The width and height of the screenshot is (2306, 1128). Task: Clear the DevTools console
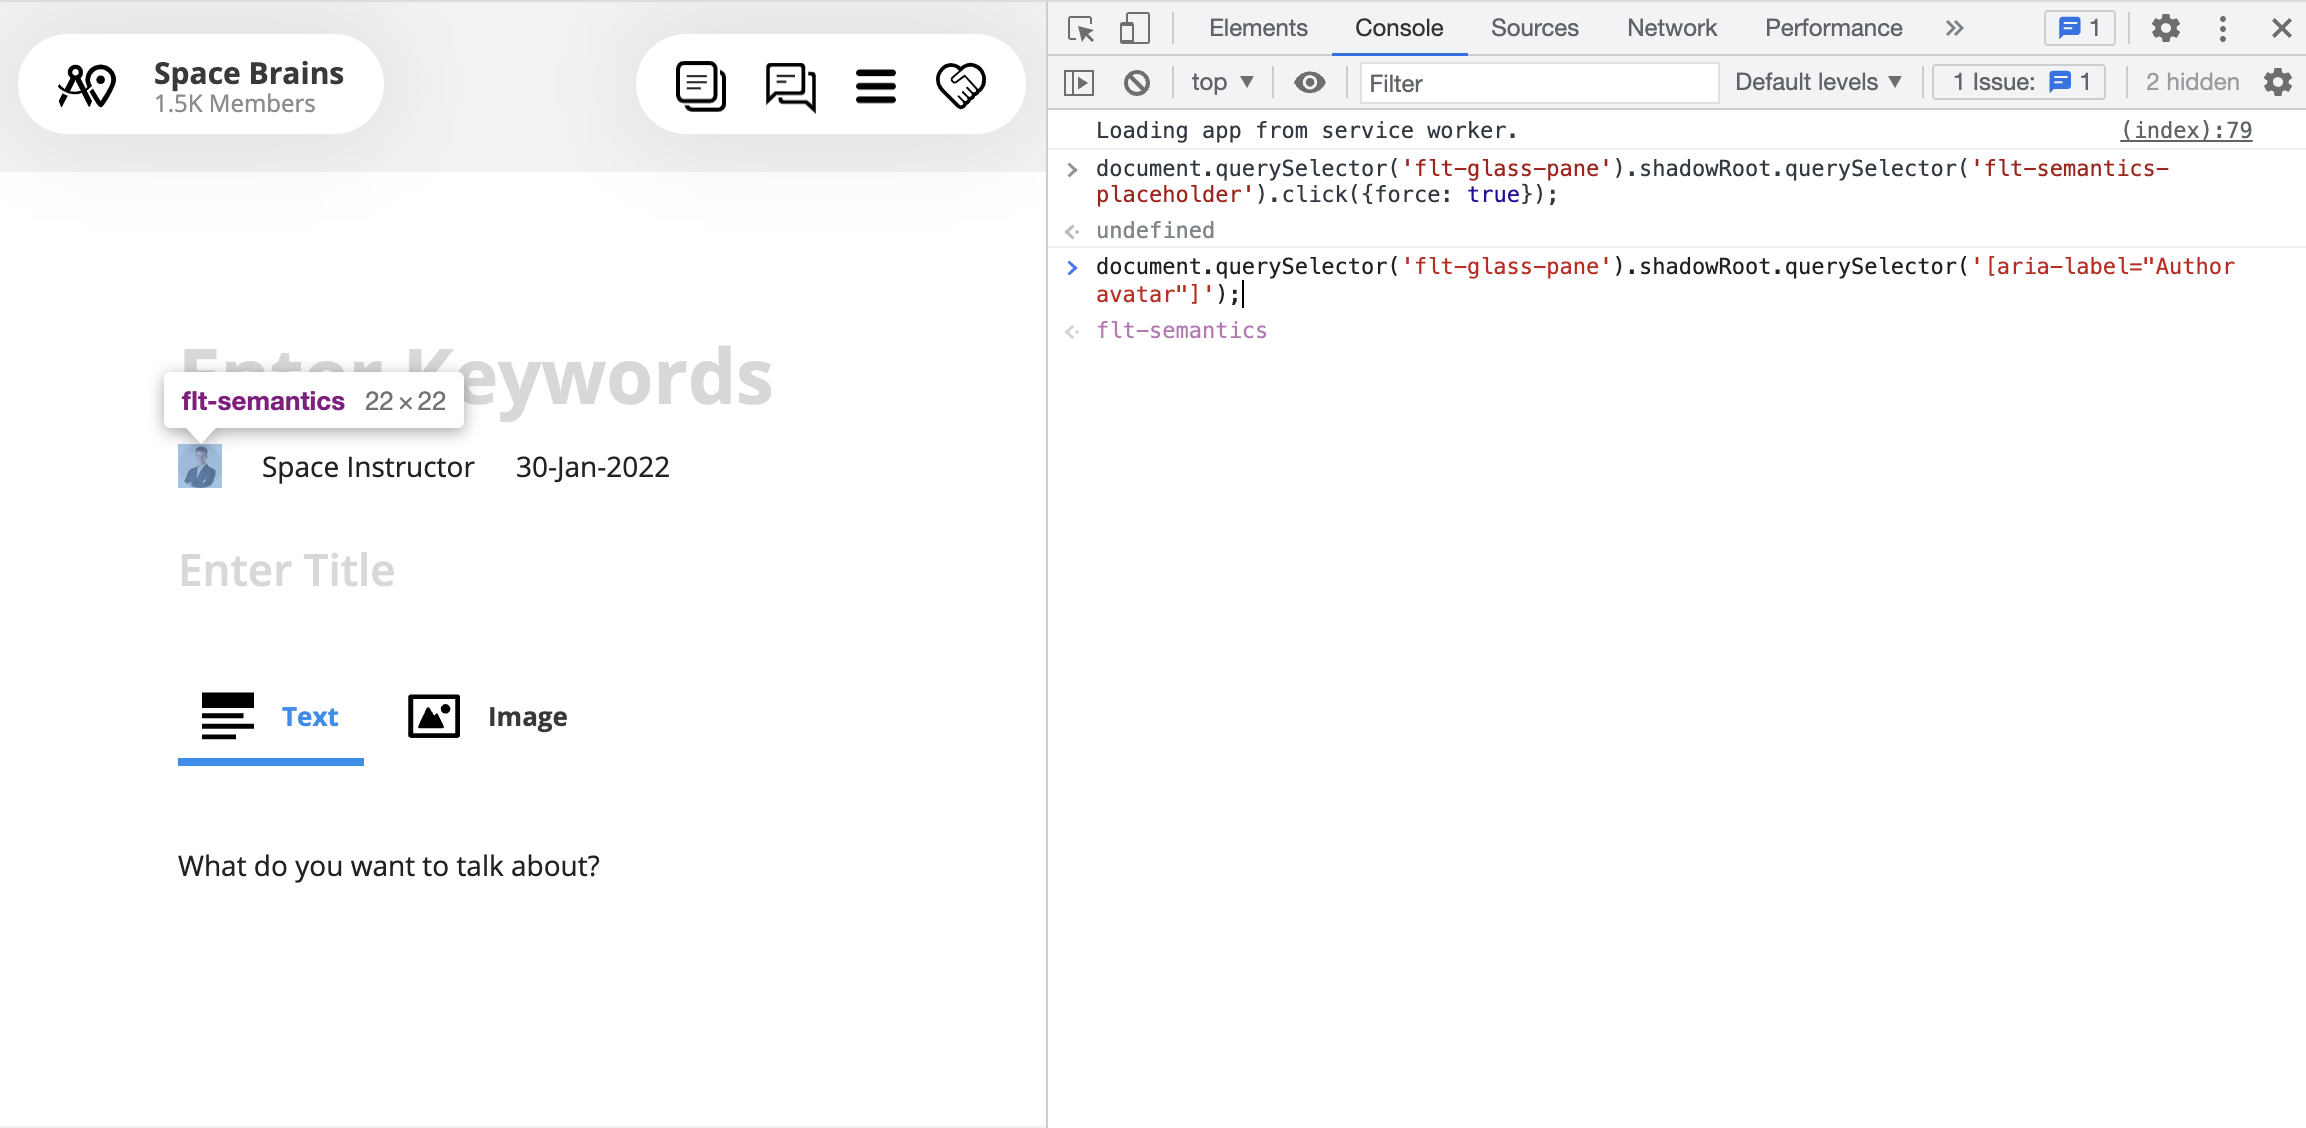pos(1136,82)
